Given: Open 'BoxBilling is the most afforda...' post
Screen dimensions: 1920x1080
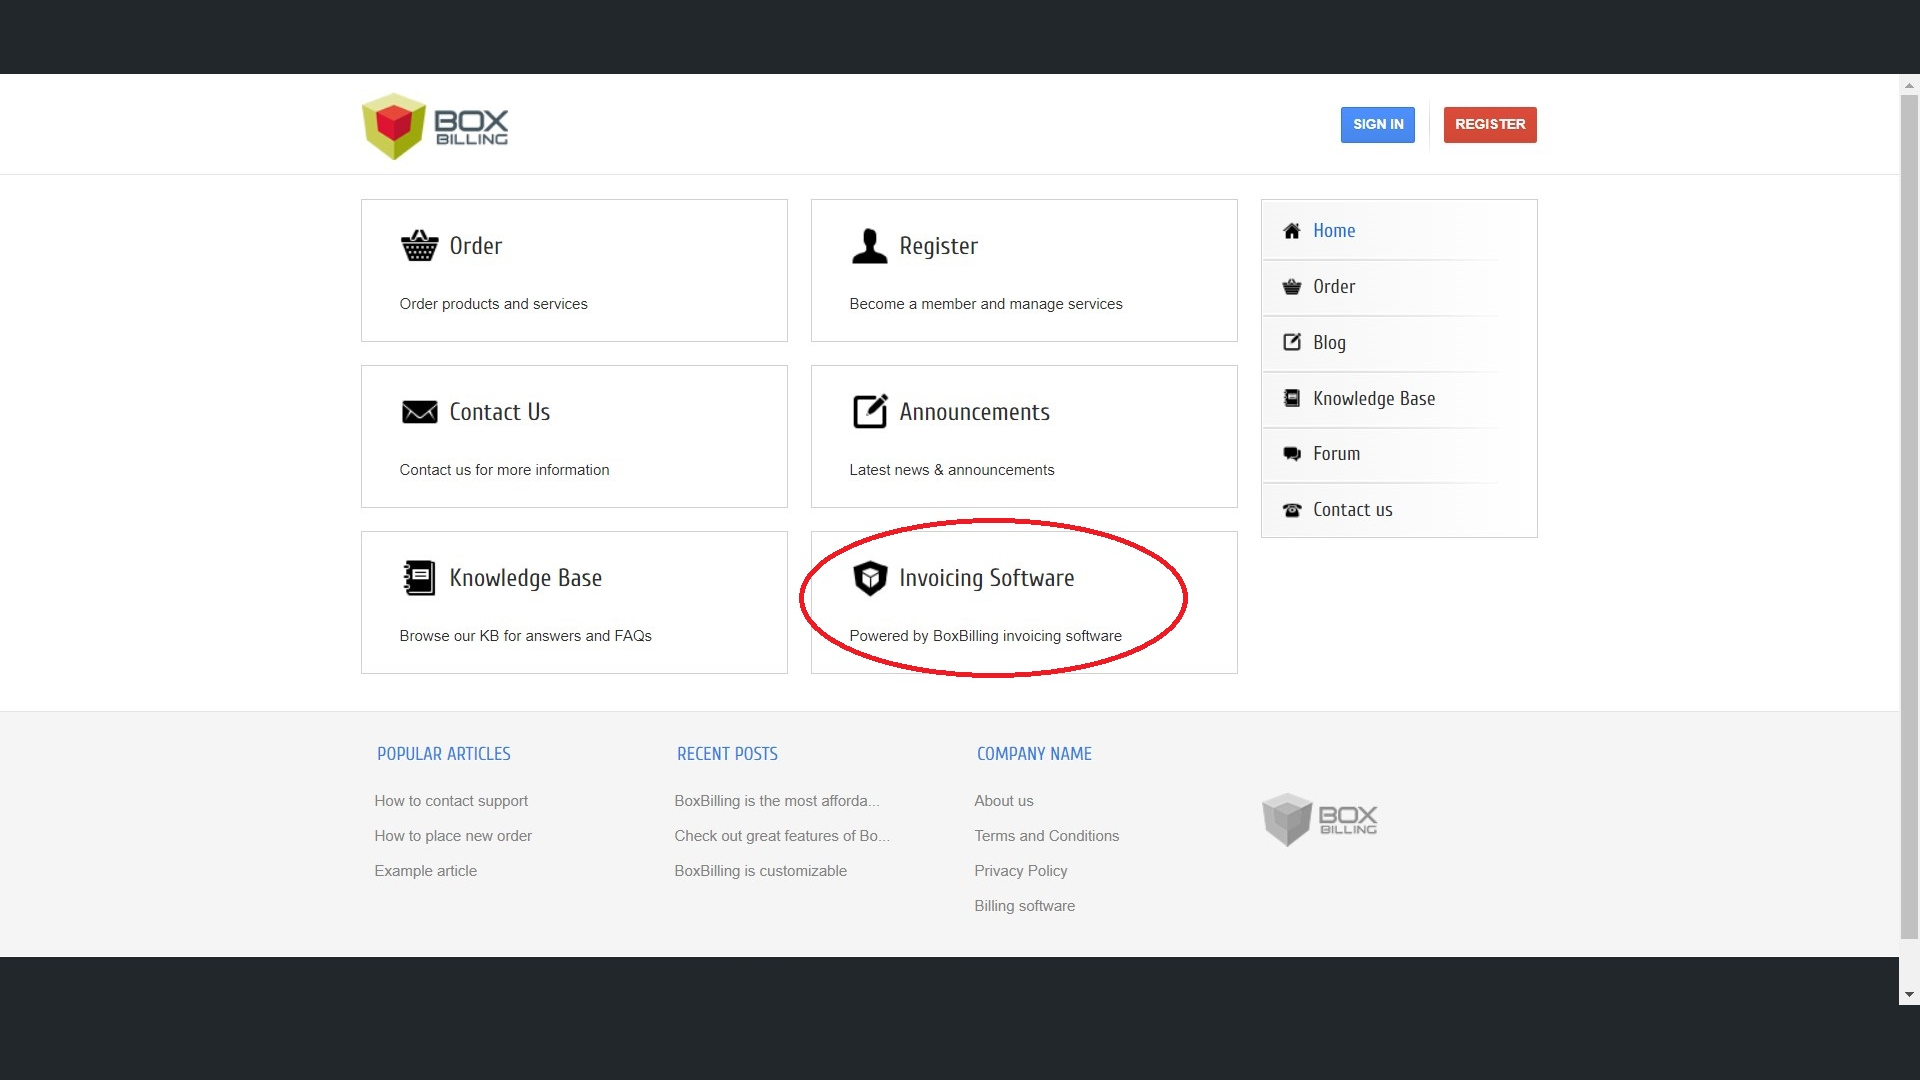Looking at the screenshot, I should 777,801.
